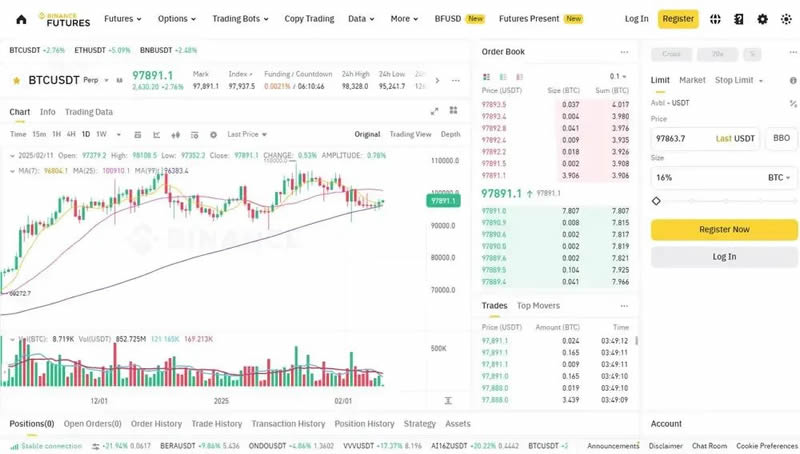This screenshot has width=800, height=454.
Task: Click the header Log In link
Action: [636, 19]
